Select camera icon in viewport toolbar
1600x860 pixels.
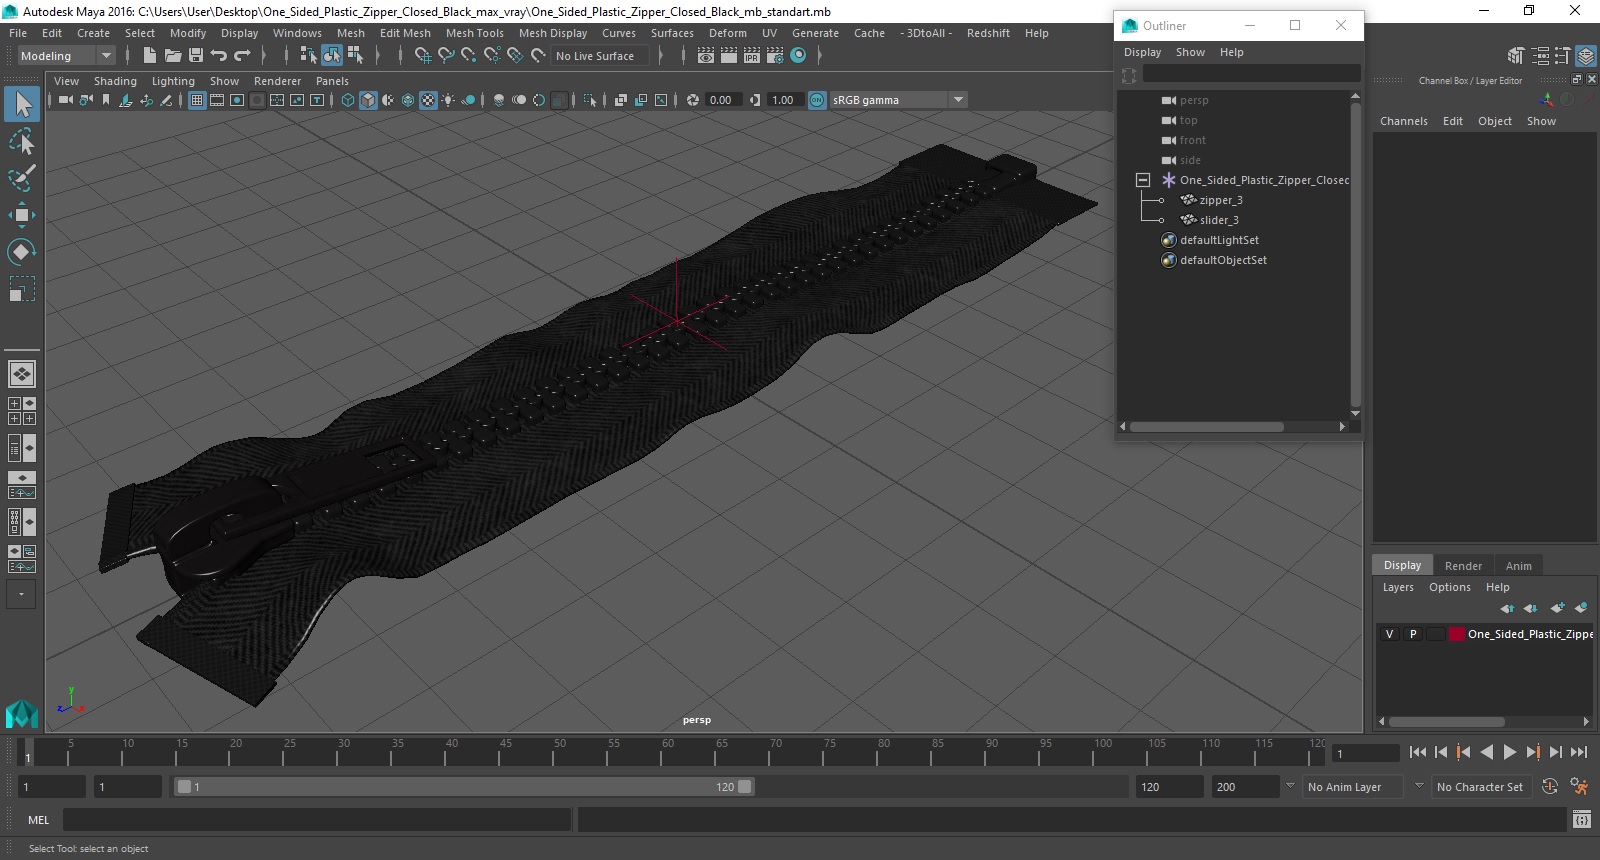[66, 100]
